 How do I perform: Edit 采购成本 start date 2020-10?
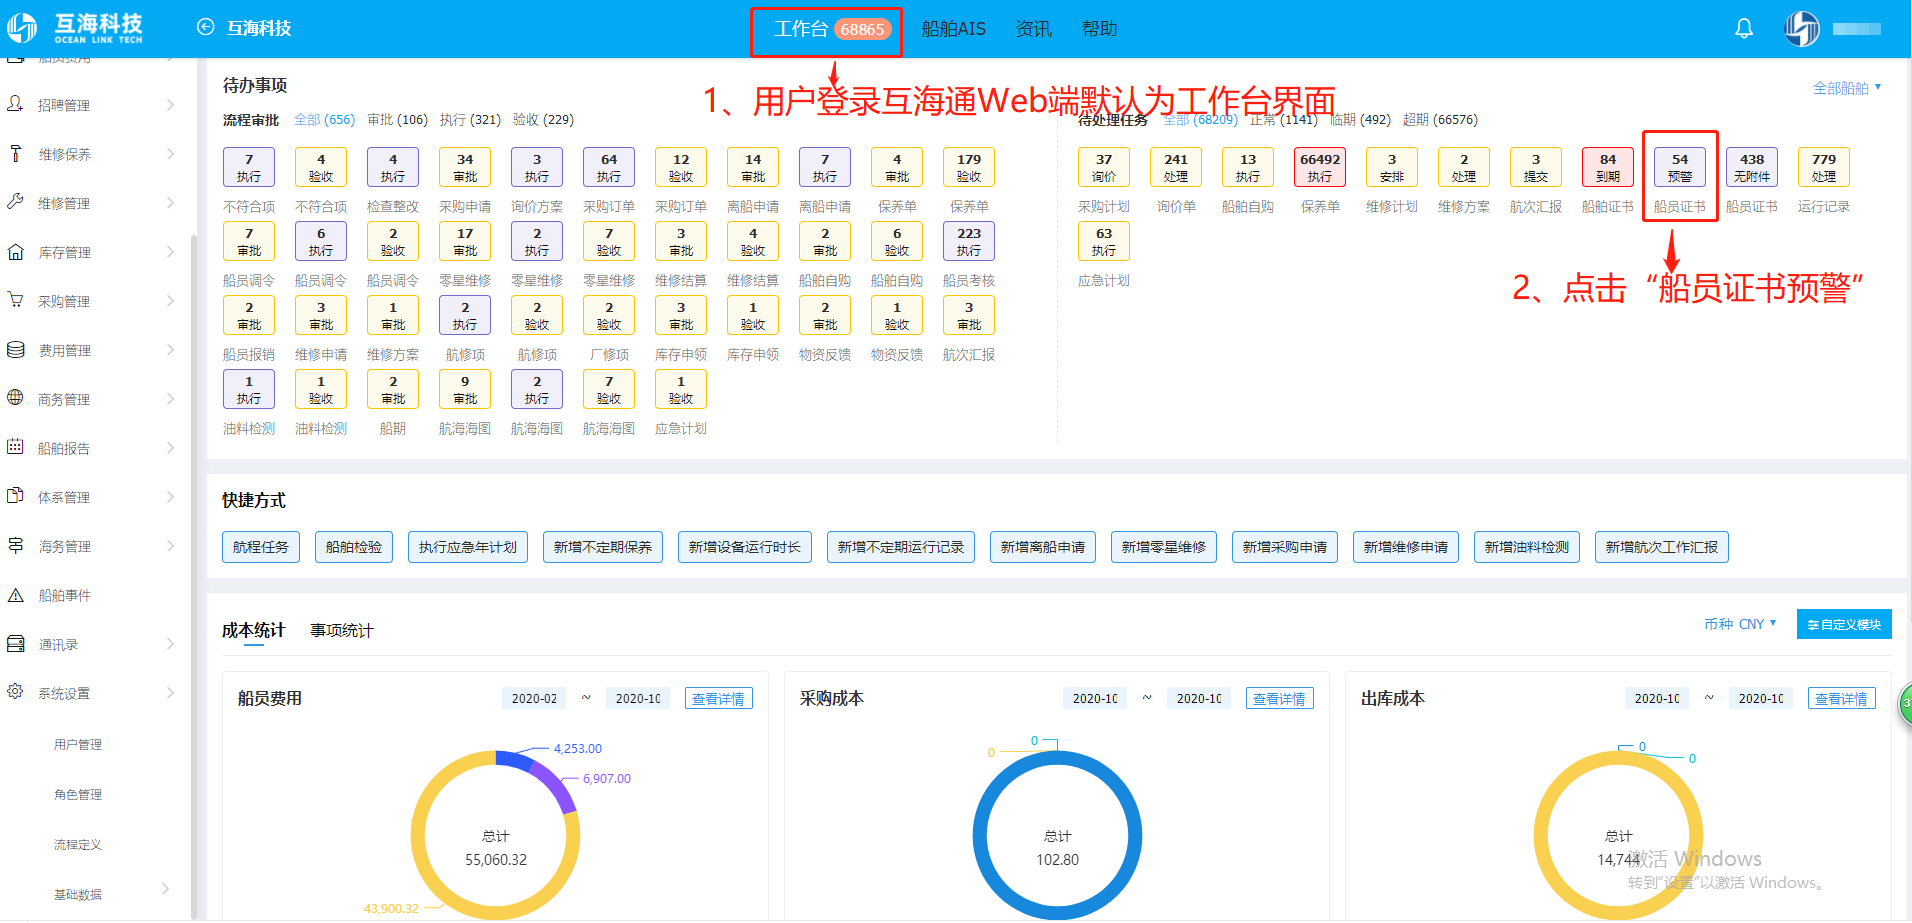coord(1095,698)
